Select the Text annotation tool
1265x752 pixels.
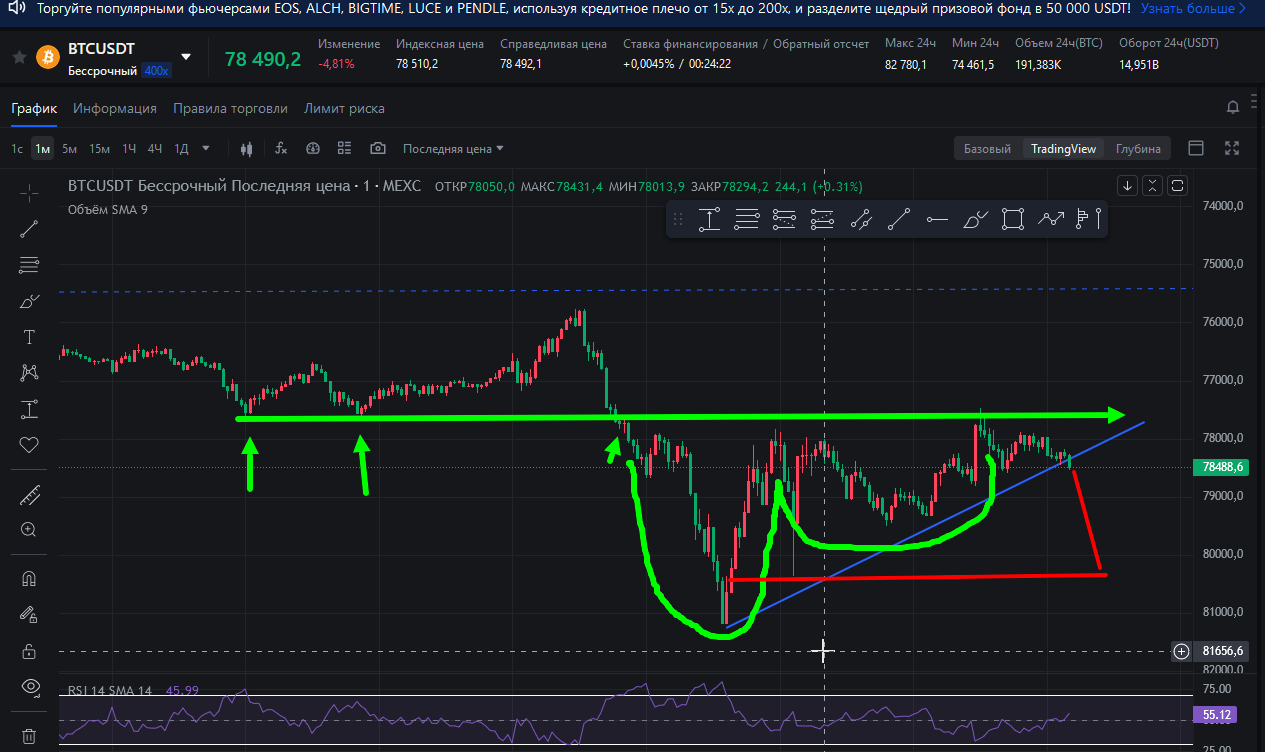pyautogui.click(x=29, y=337)
